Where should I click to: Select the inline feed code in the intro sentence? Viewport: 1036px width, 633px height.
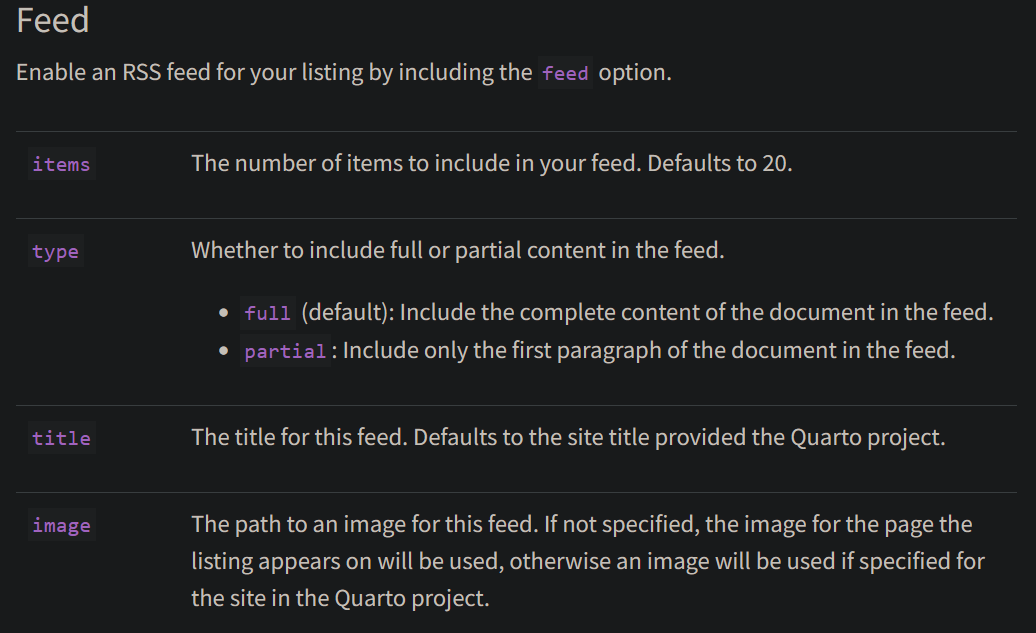[565, 73]
